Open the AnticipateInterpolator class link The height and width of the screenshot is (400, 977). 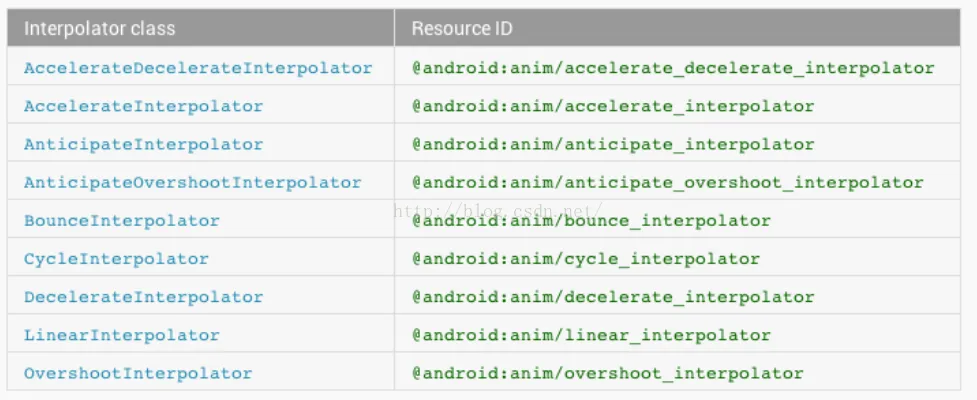pyautogui.click(x=143, y=145)
